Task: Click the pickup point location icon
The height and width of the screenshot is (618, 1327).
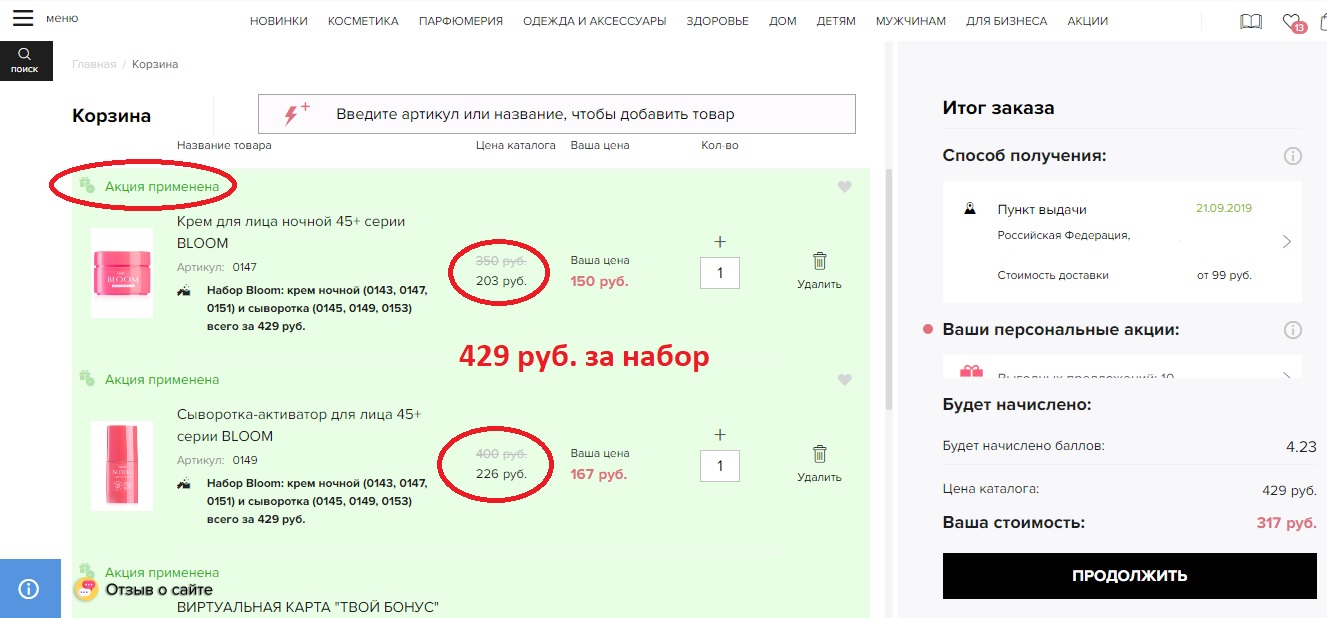Action: pyautogui.click(x=969, y=209)
